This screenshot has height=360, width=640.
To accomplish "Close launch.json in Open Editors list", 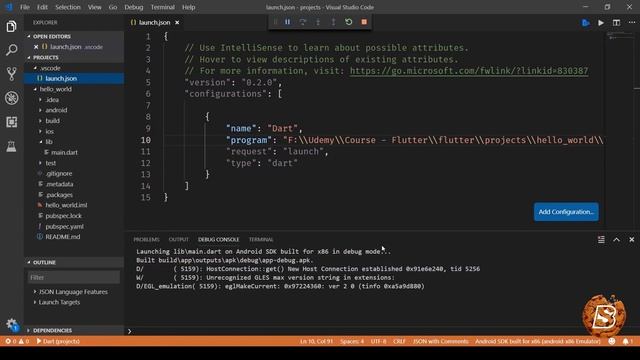I will point(36,47).
